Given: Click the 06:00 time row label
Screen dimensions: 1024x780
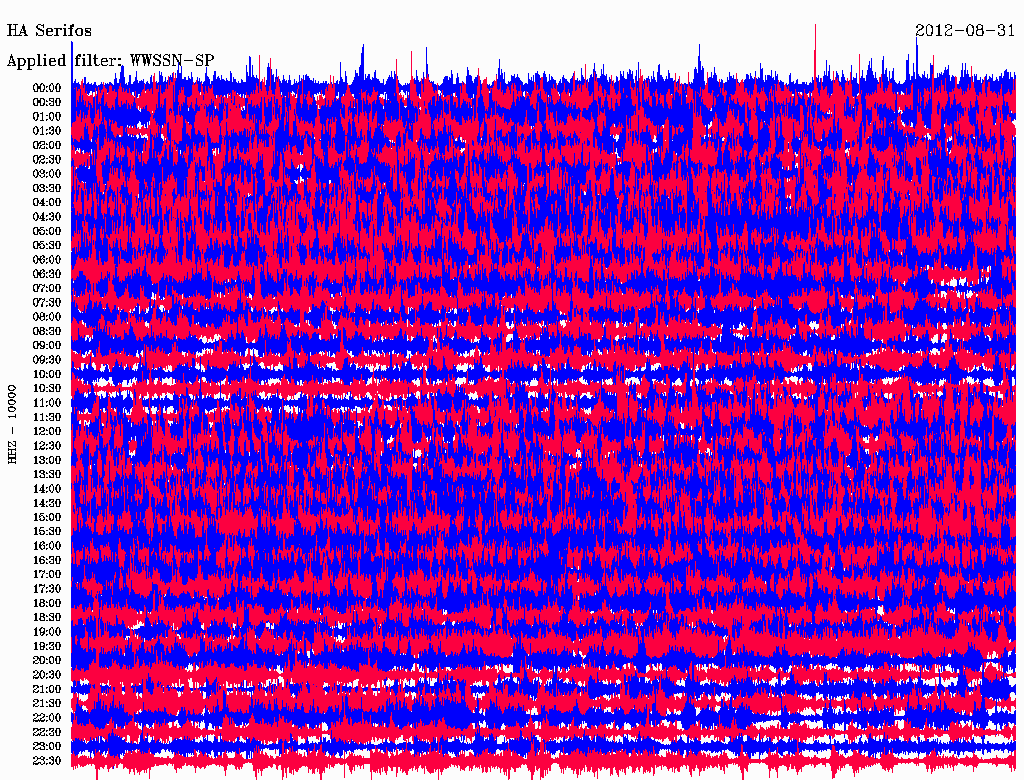Looking at the screenshot, I should [47, 260].
